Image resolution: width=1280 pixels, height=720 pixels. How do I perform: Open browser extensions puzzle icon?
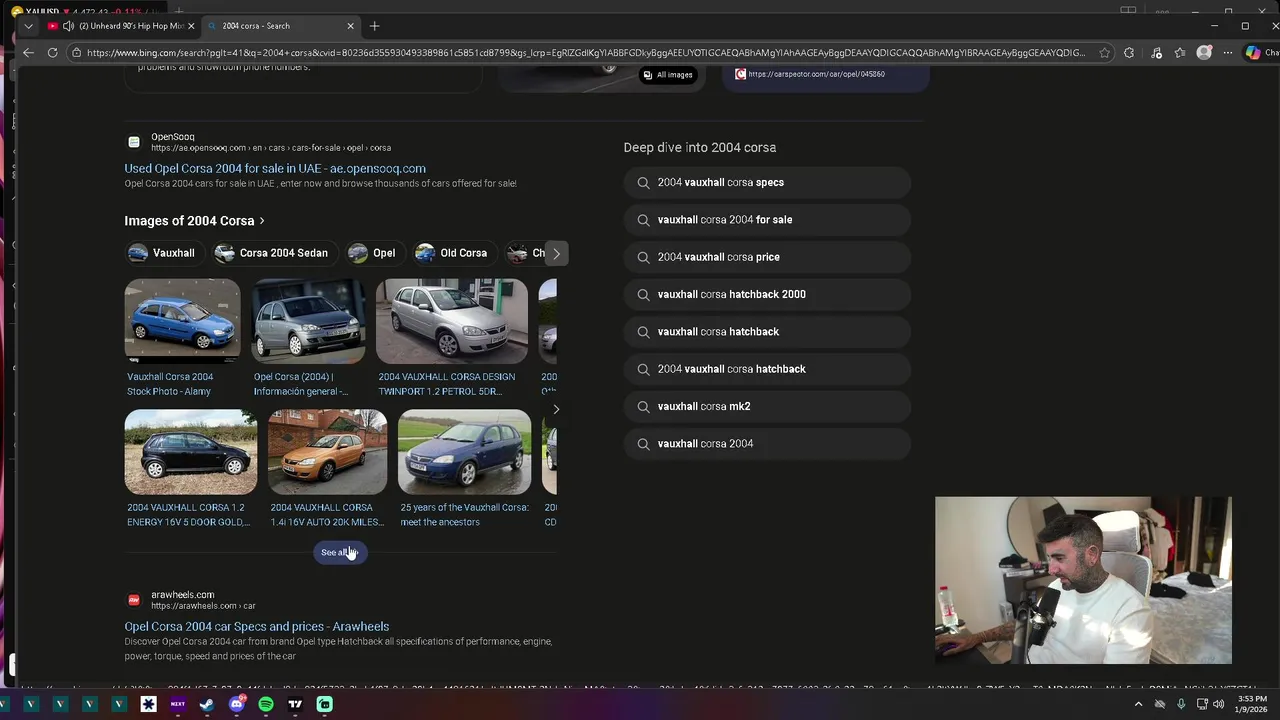pos(1129,53)
